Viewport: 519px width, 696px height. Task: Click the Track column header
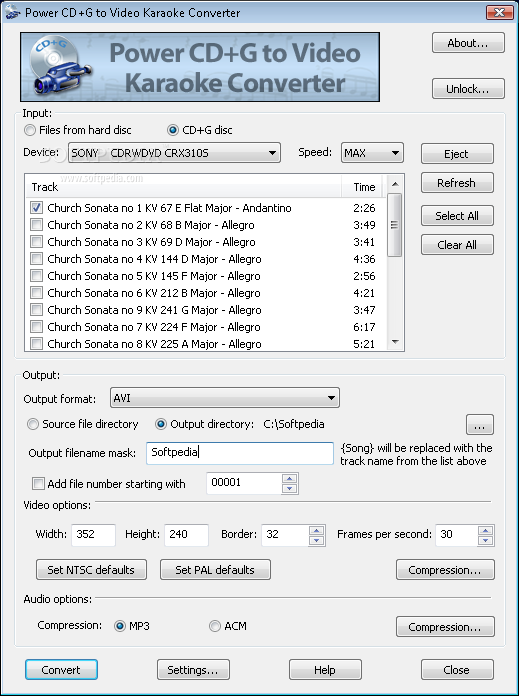(x=183, y=186)
